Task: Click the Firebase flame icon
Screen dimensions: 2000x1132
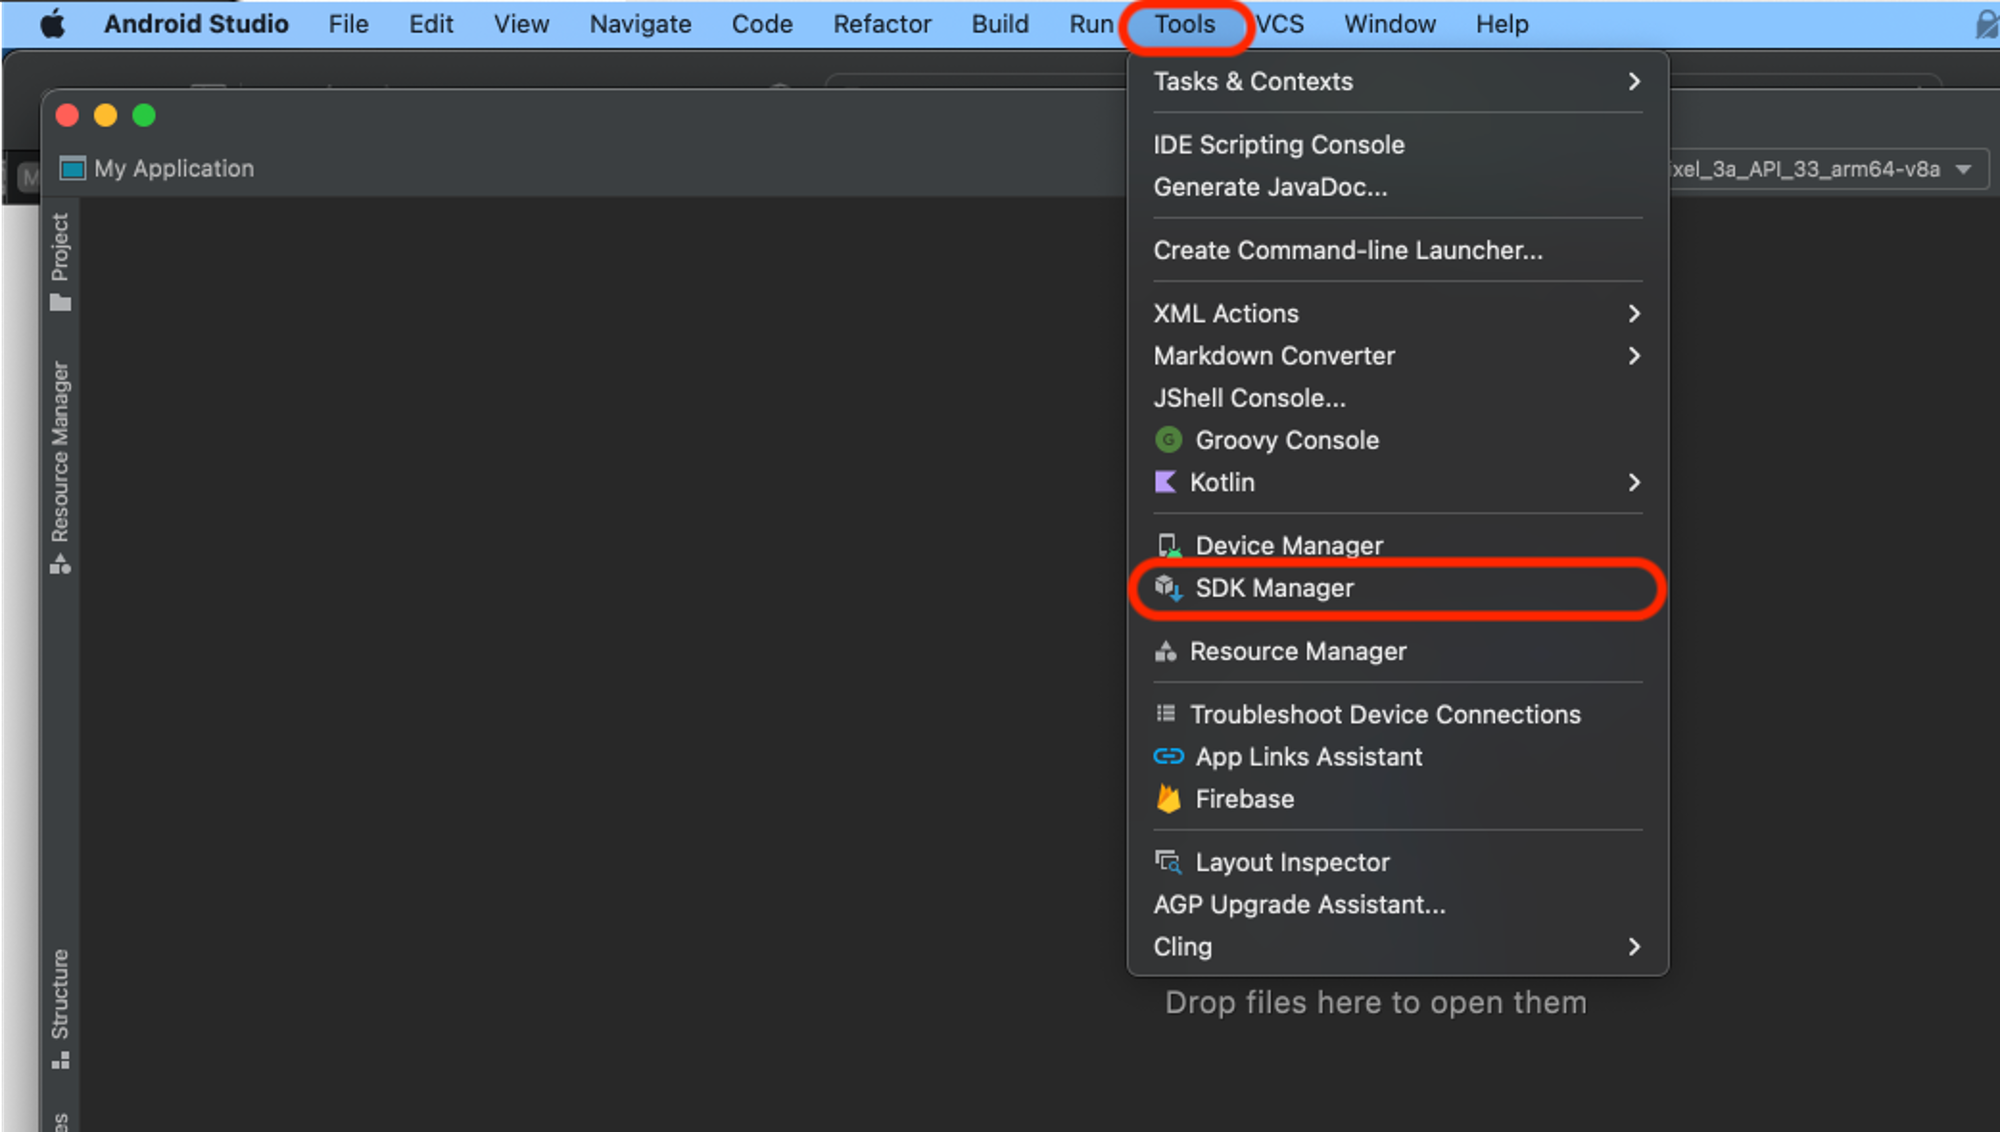Action: tap(1168, 798)
